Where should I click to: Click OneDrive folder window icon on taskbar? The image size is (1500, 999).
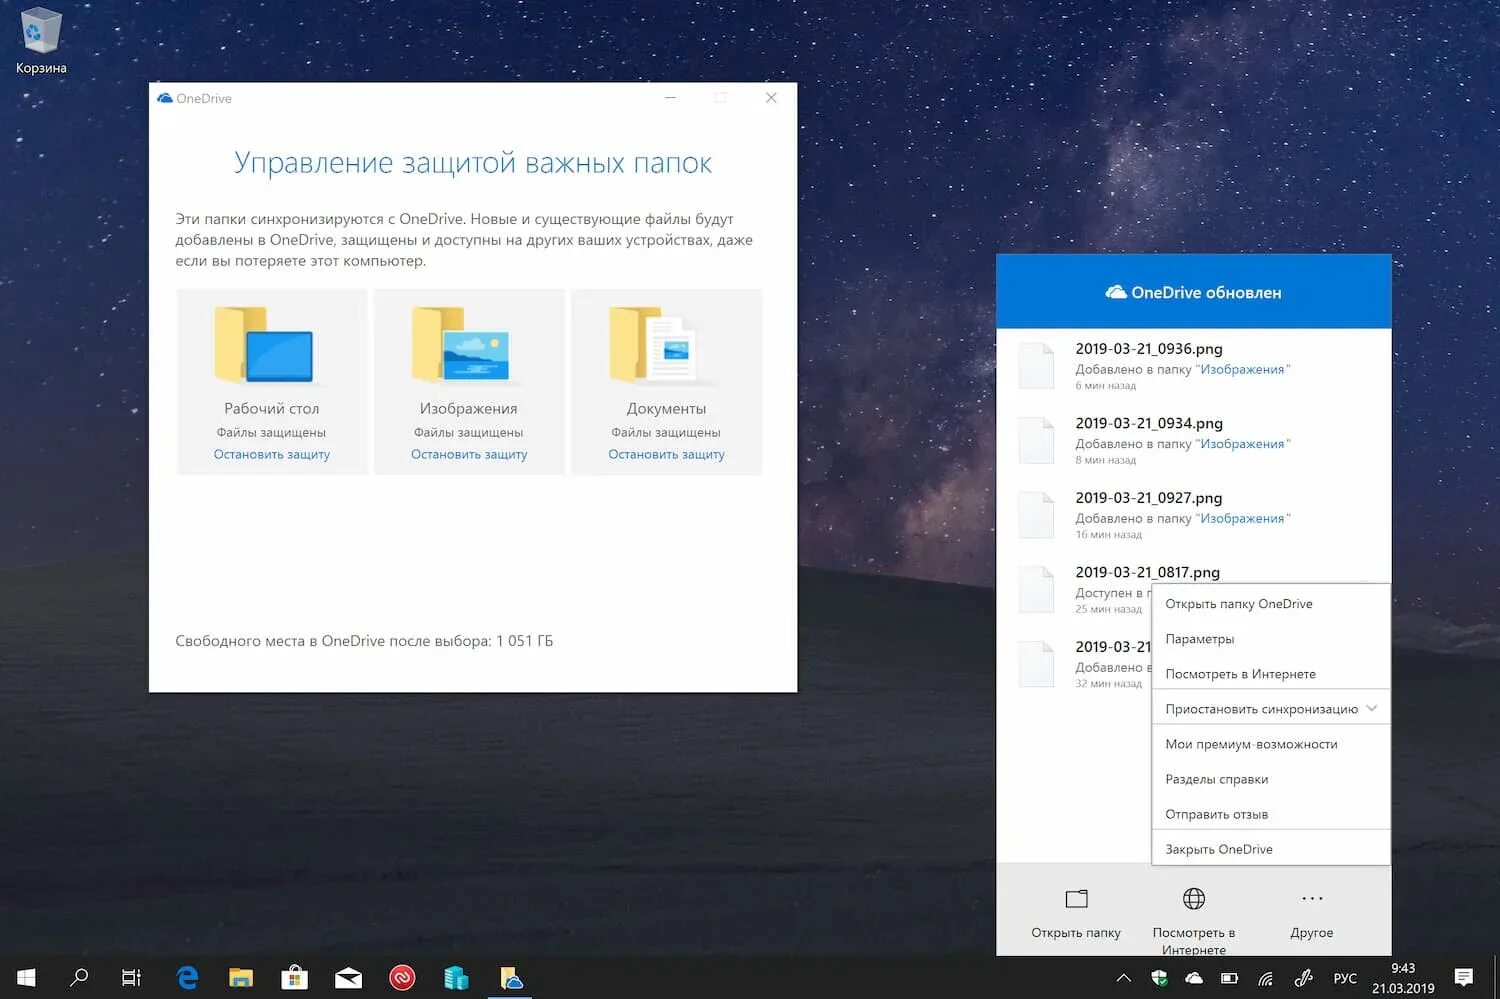pos(511,977)
